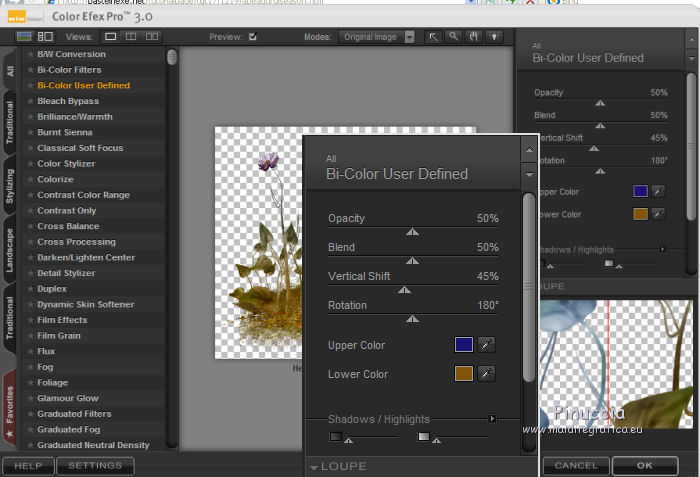Open Traditional tab between All and Stylizing
This screenshot has height=477, width=700.
click(10, 123)
